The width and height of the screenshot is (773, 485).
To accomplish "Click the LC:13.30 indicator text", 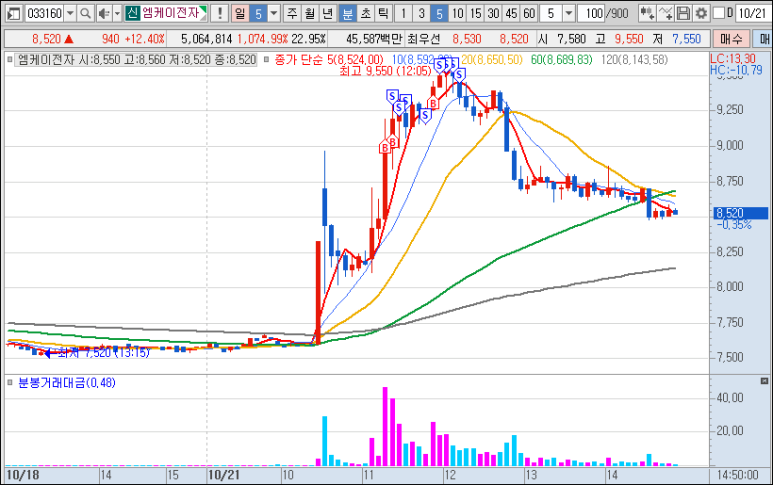I will tap(733, 59).
